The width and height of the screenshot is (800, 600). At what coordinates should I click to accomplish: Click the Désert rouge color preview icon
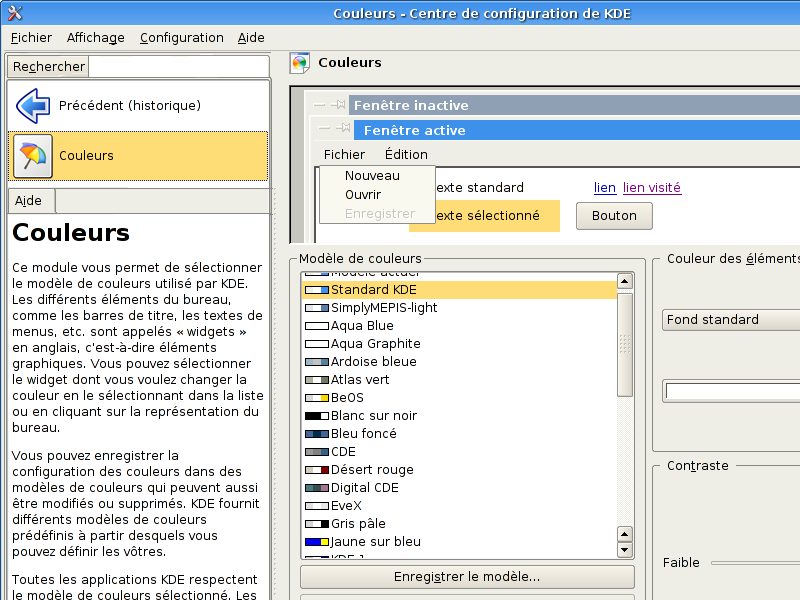click(317, 470)
